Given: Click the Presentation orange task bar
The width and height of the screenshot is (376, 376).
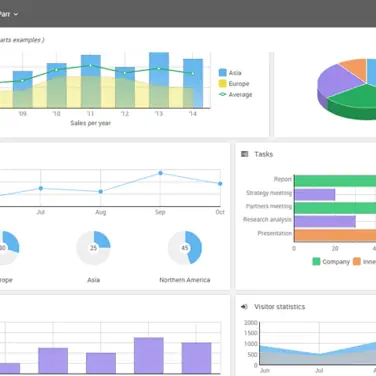Looking at the screenshot, I should tap(335, 235).
